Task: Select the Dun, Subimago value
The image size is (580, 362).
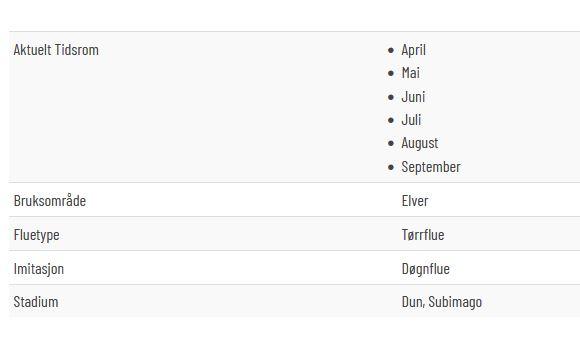Action: pyautogui.click(x=442, y=302)
